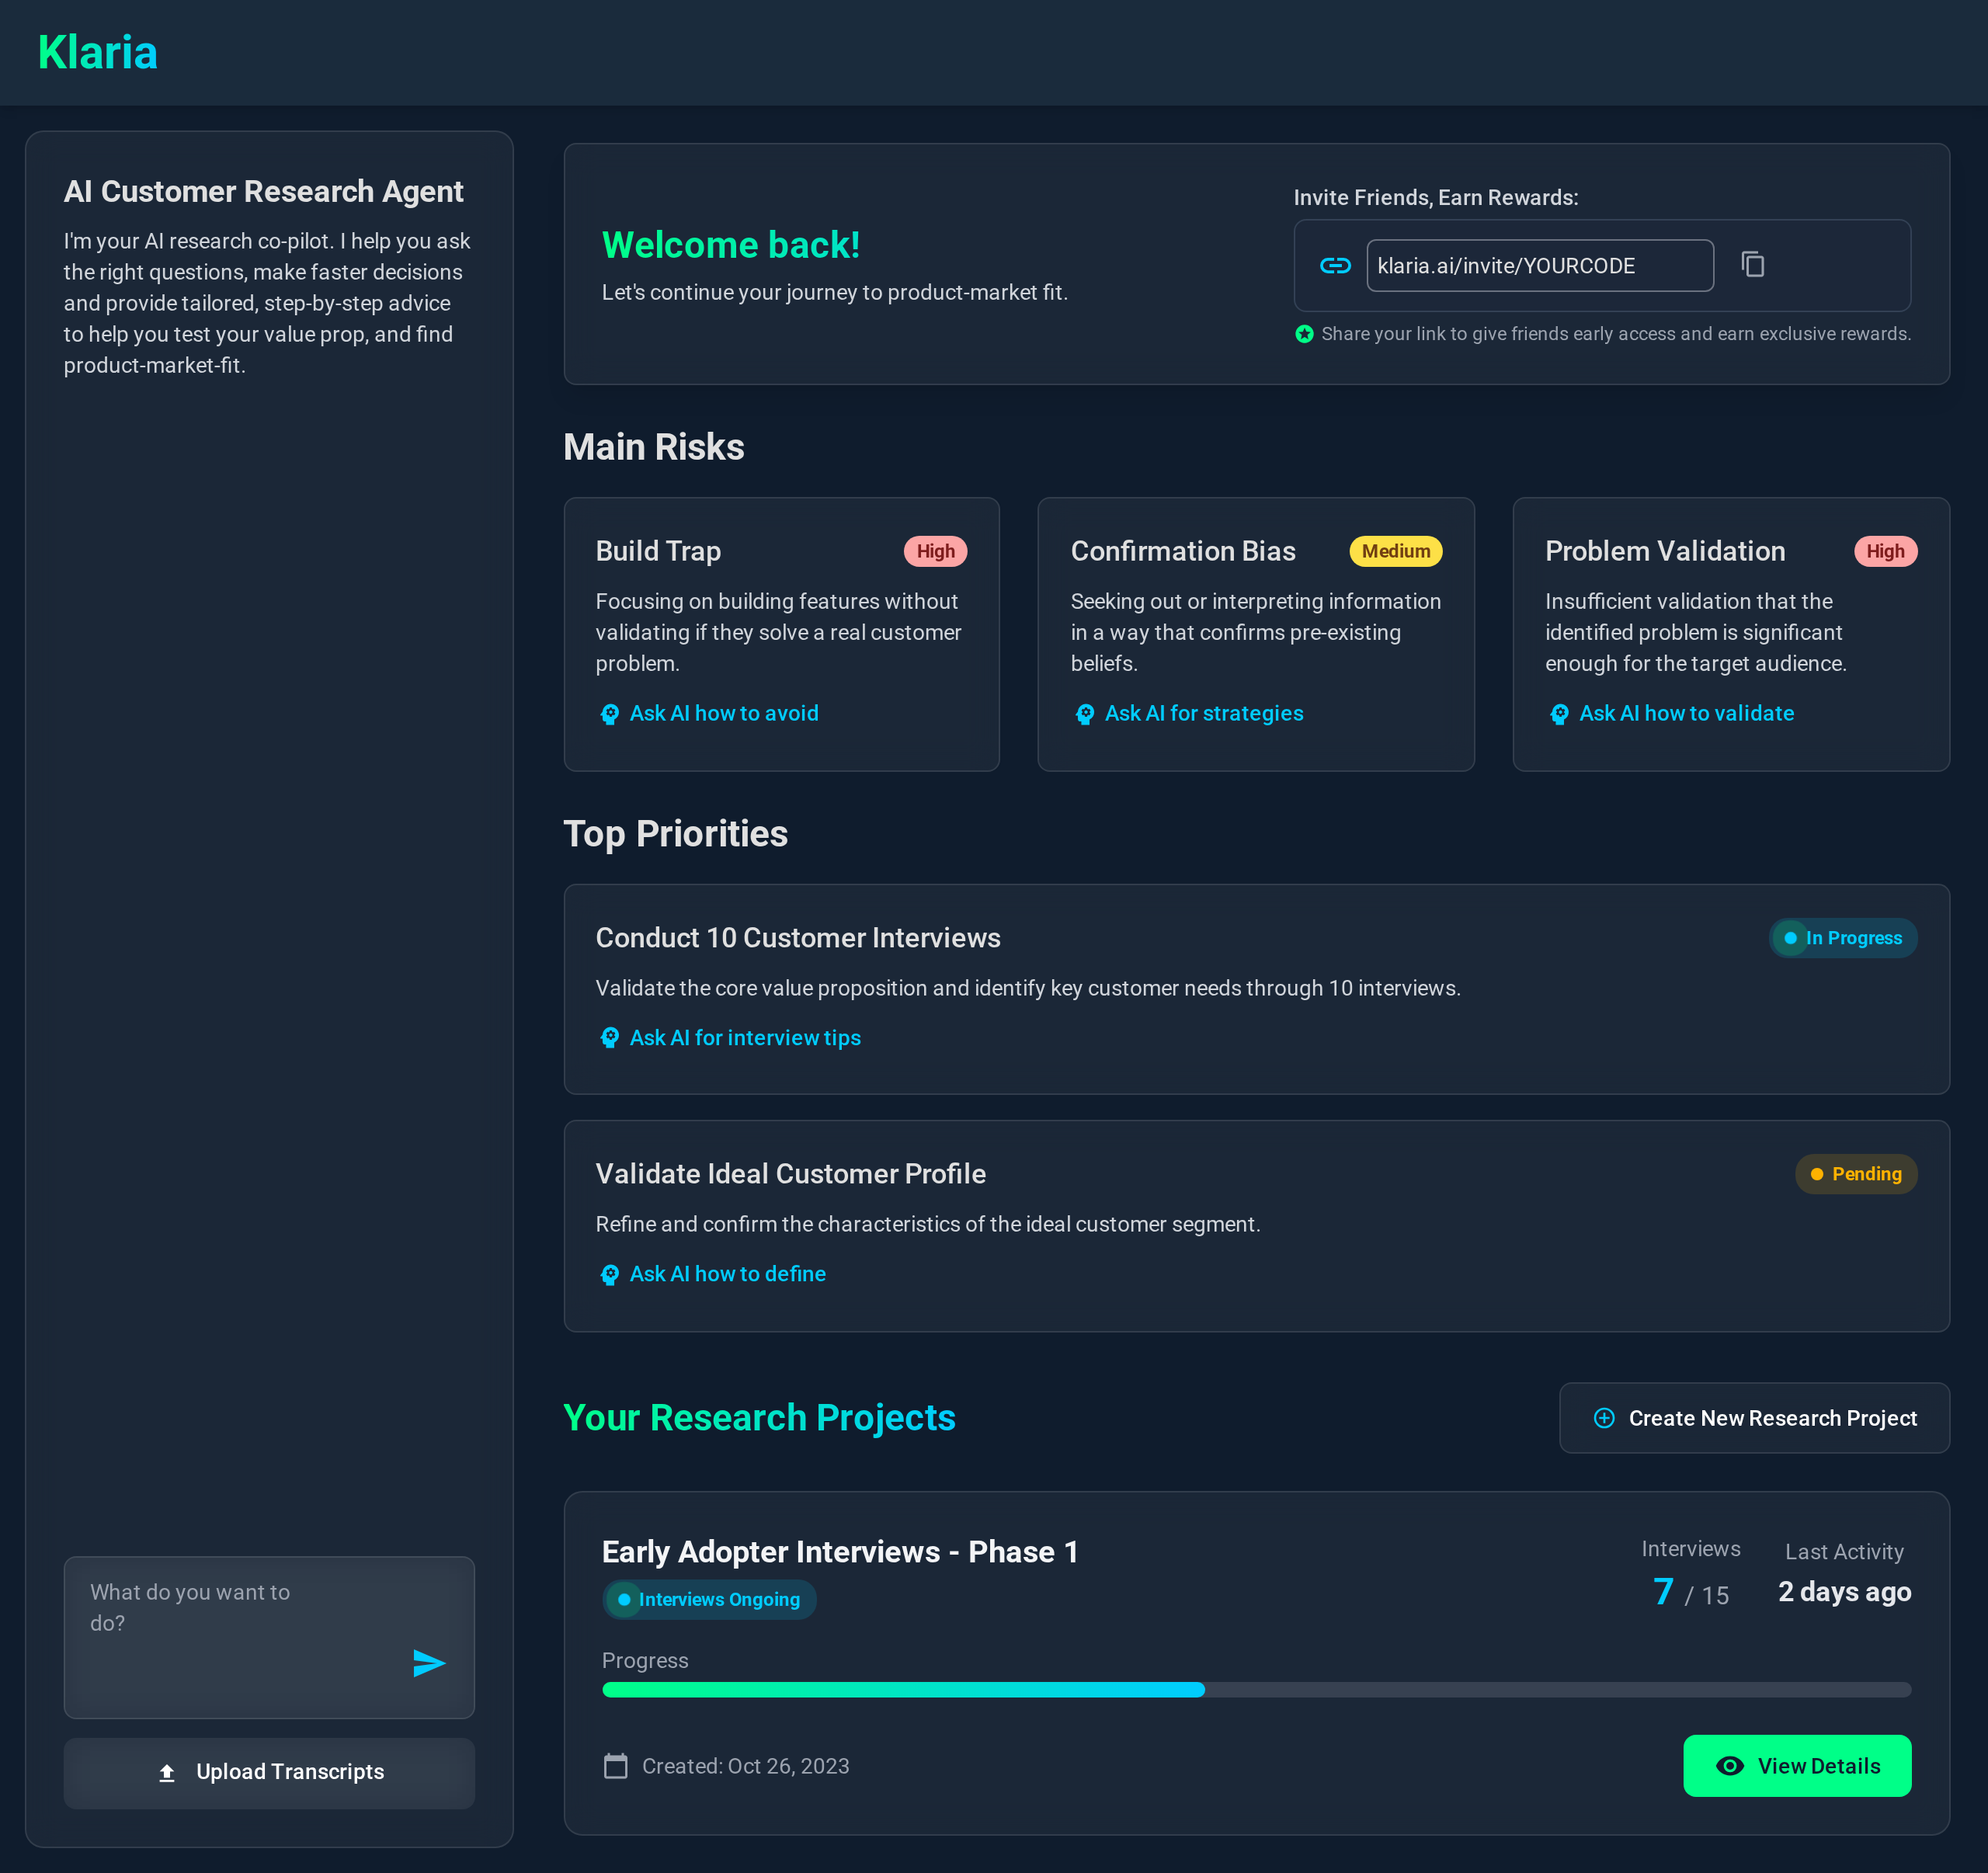Click the send arrow in the chat box
Viewport: 1988px width, 1873px height.
click(x=429, y=1663)
